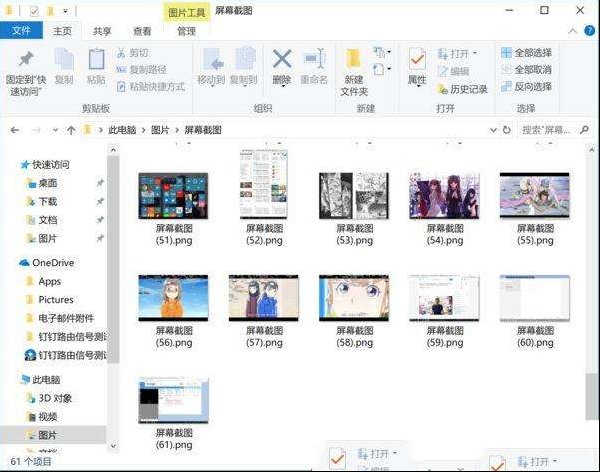Click navigation pane scroll up arrow
This screenshot has height=472, width=600.
coord(113,150)
